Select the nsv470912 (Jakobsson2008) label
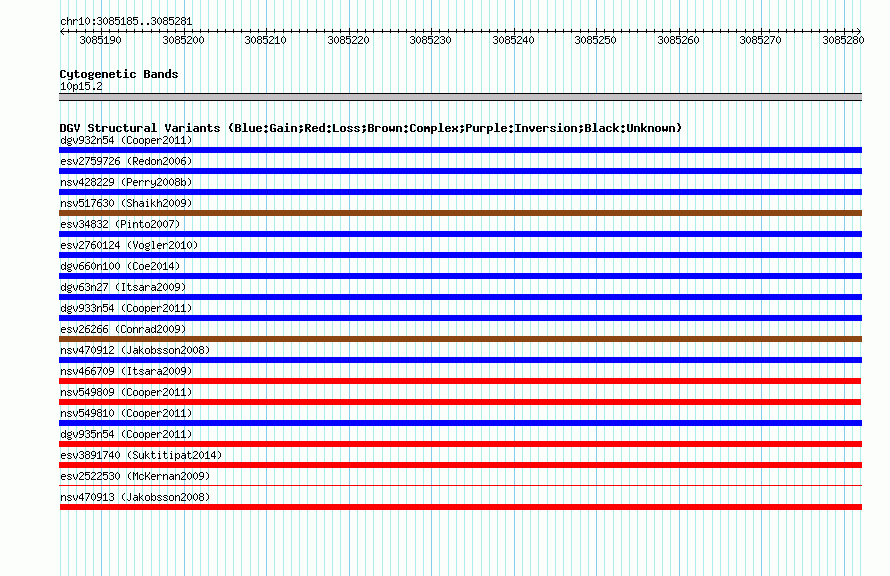890x576 pixels. 135,350
